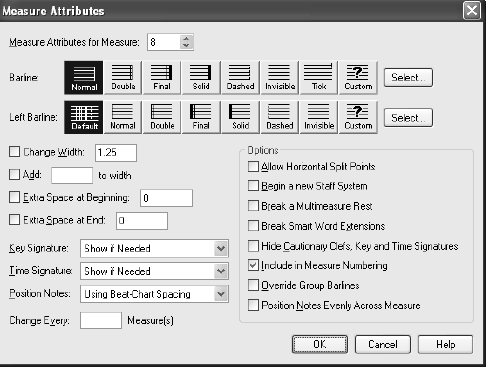Check Break a Multimeasure Rest
This screenshot has width=486, height=367.
click(253, 206)
